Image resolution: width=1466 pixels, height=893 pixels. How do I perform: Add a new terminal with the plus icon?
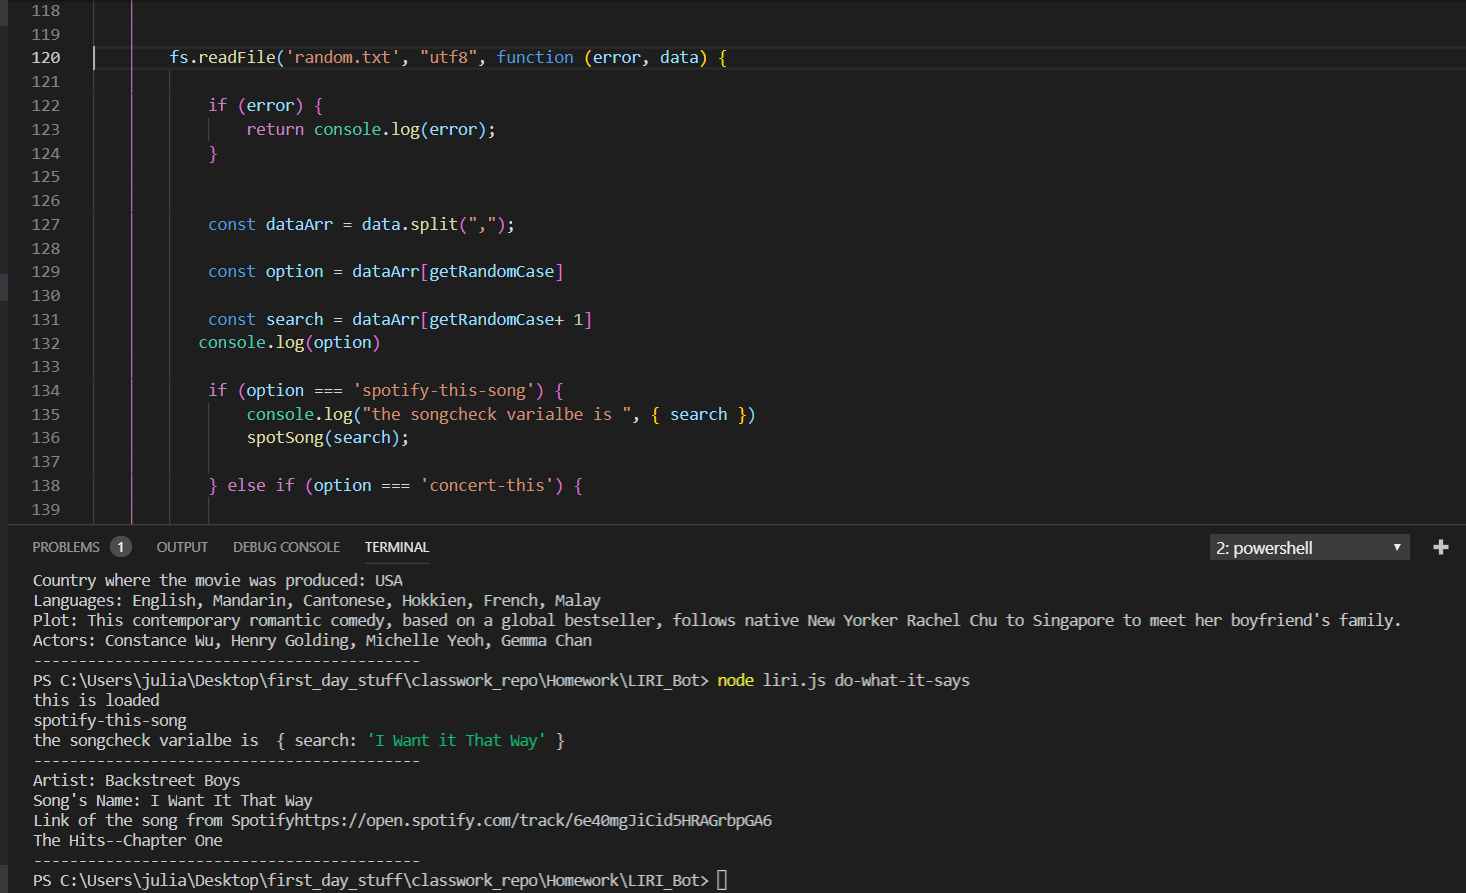click(x=1440, y=547)
